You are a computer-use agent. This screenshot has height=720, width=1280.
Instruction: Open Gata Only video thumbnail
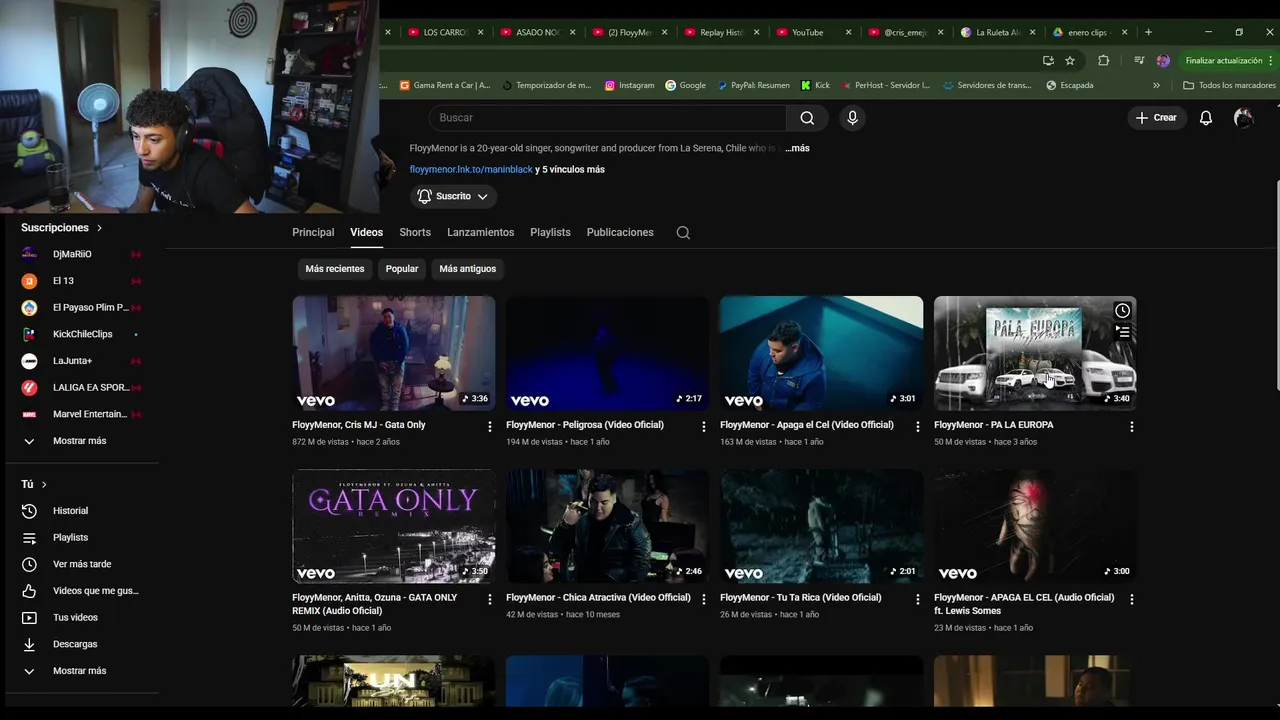tap(394, 353)
